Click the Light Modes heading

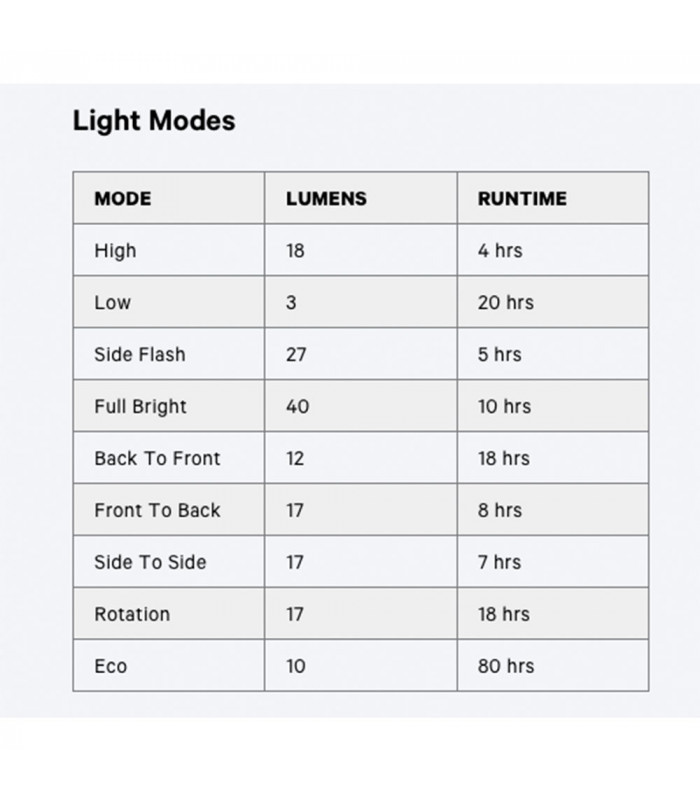[x=154, y=121]
